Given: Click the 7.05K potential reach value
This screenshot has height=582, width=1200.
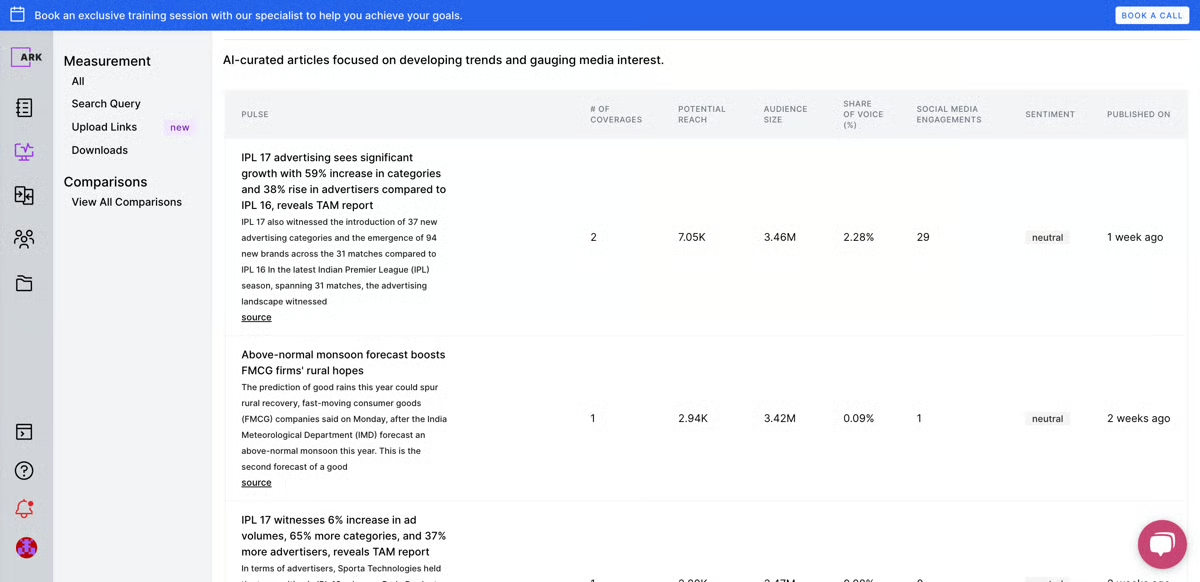Looking at the screenshot, I should point(692,238).
